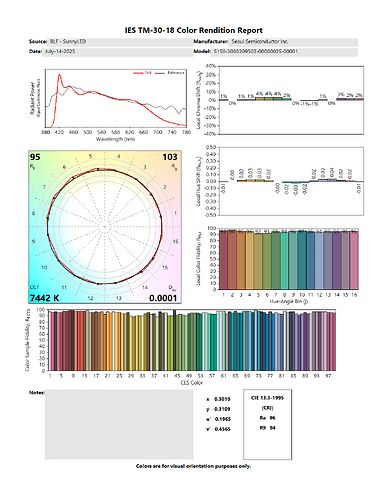The image size is (386, 500).
Task: Click inside the gray Notes box
Action: click(119, 424)
